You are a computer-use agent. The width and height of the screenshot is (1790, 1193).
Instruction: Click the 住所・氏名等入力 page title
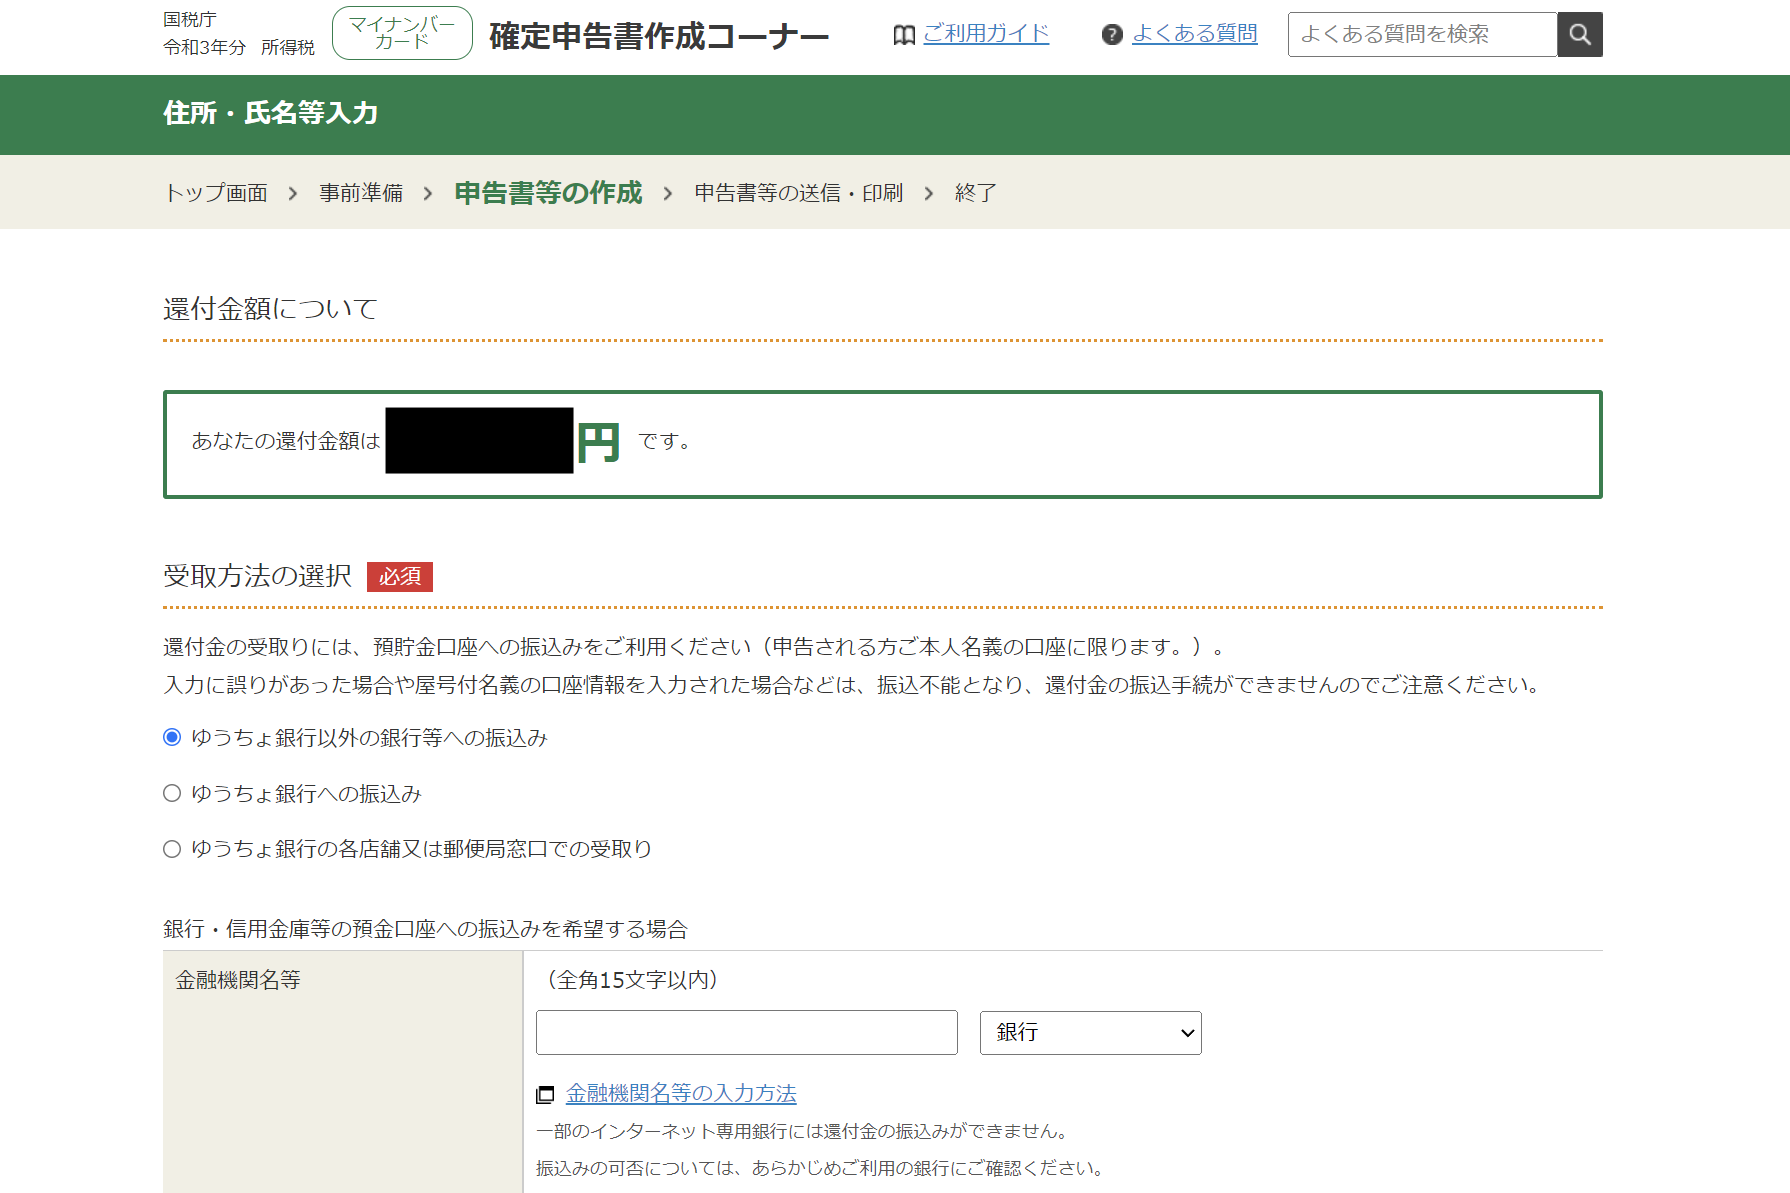(271, 113)
